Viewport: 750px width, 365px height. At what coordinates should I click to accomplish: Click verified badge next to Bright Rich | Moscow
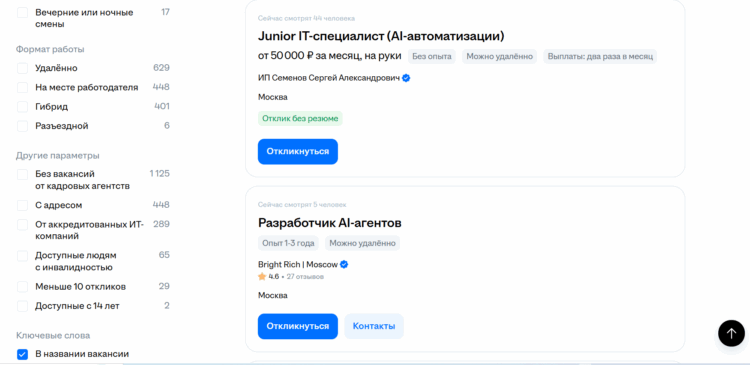[344, 265]
